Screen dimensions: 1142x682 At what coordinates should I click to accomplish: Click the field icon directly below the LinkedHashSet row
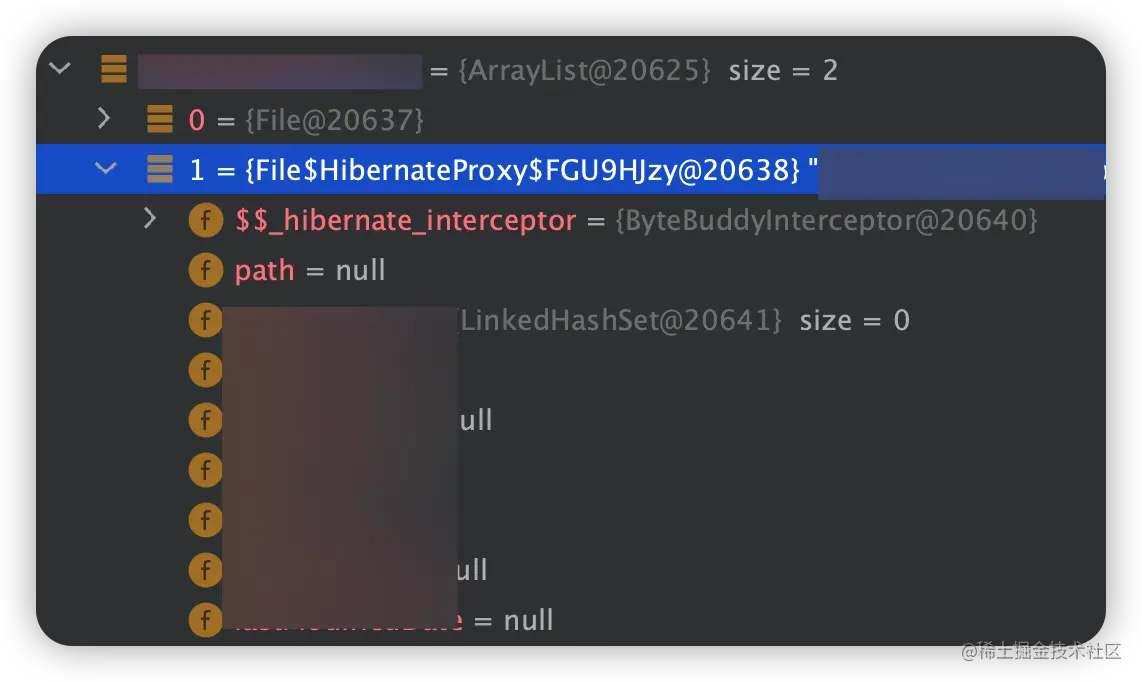pyautogui.click(x=205, y=369)
